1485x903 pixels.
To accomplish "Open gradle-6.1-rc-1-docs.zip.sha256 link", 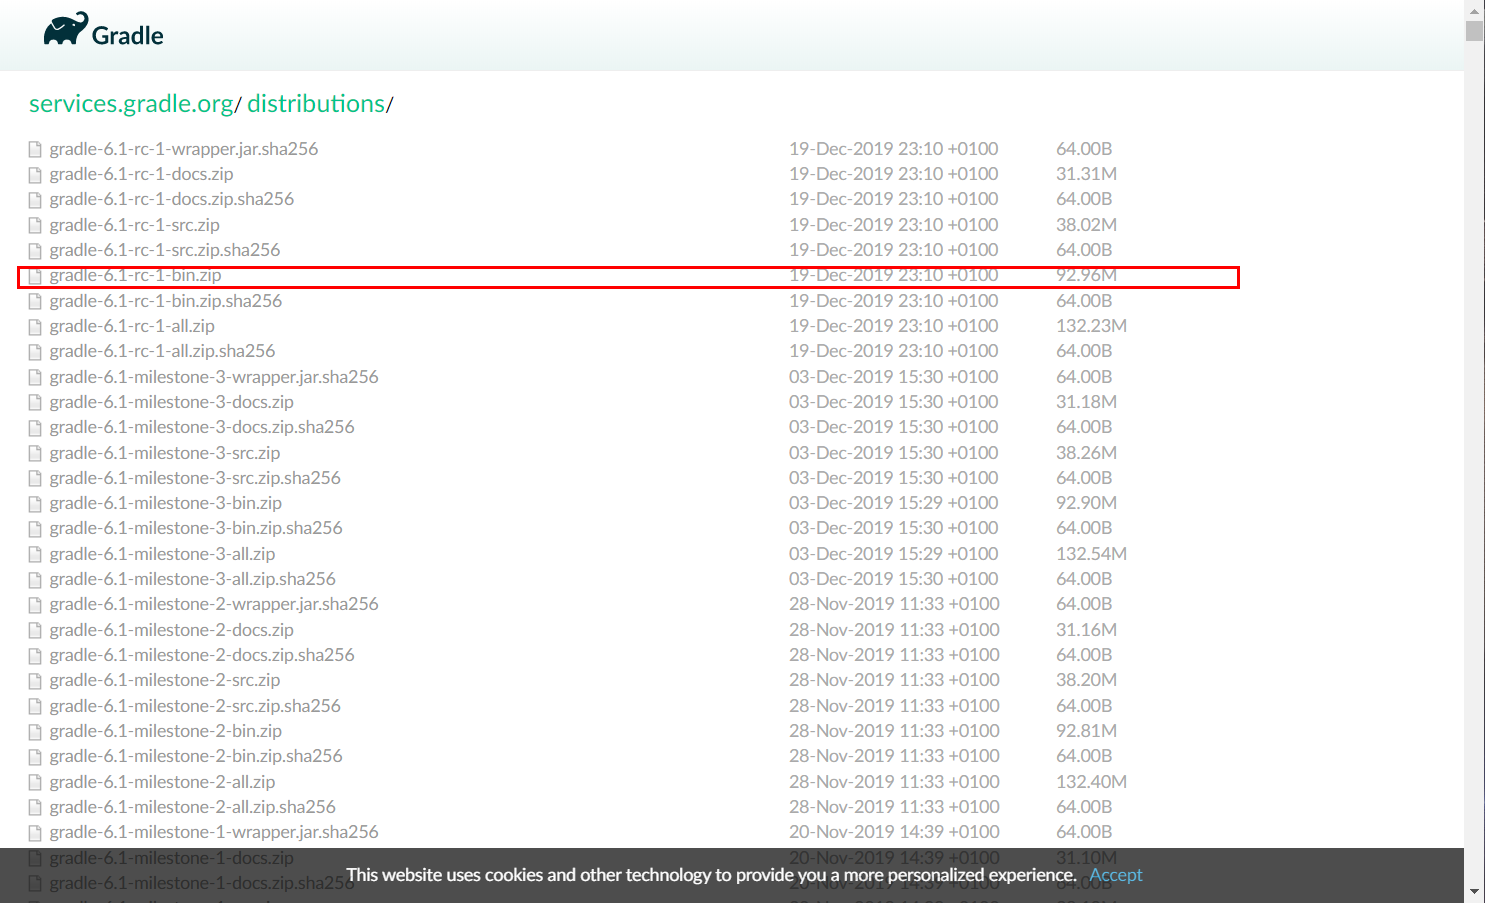I will point(172,199).
